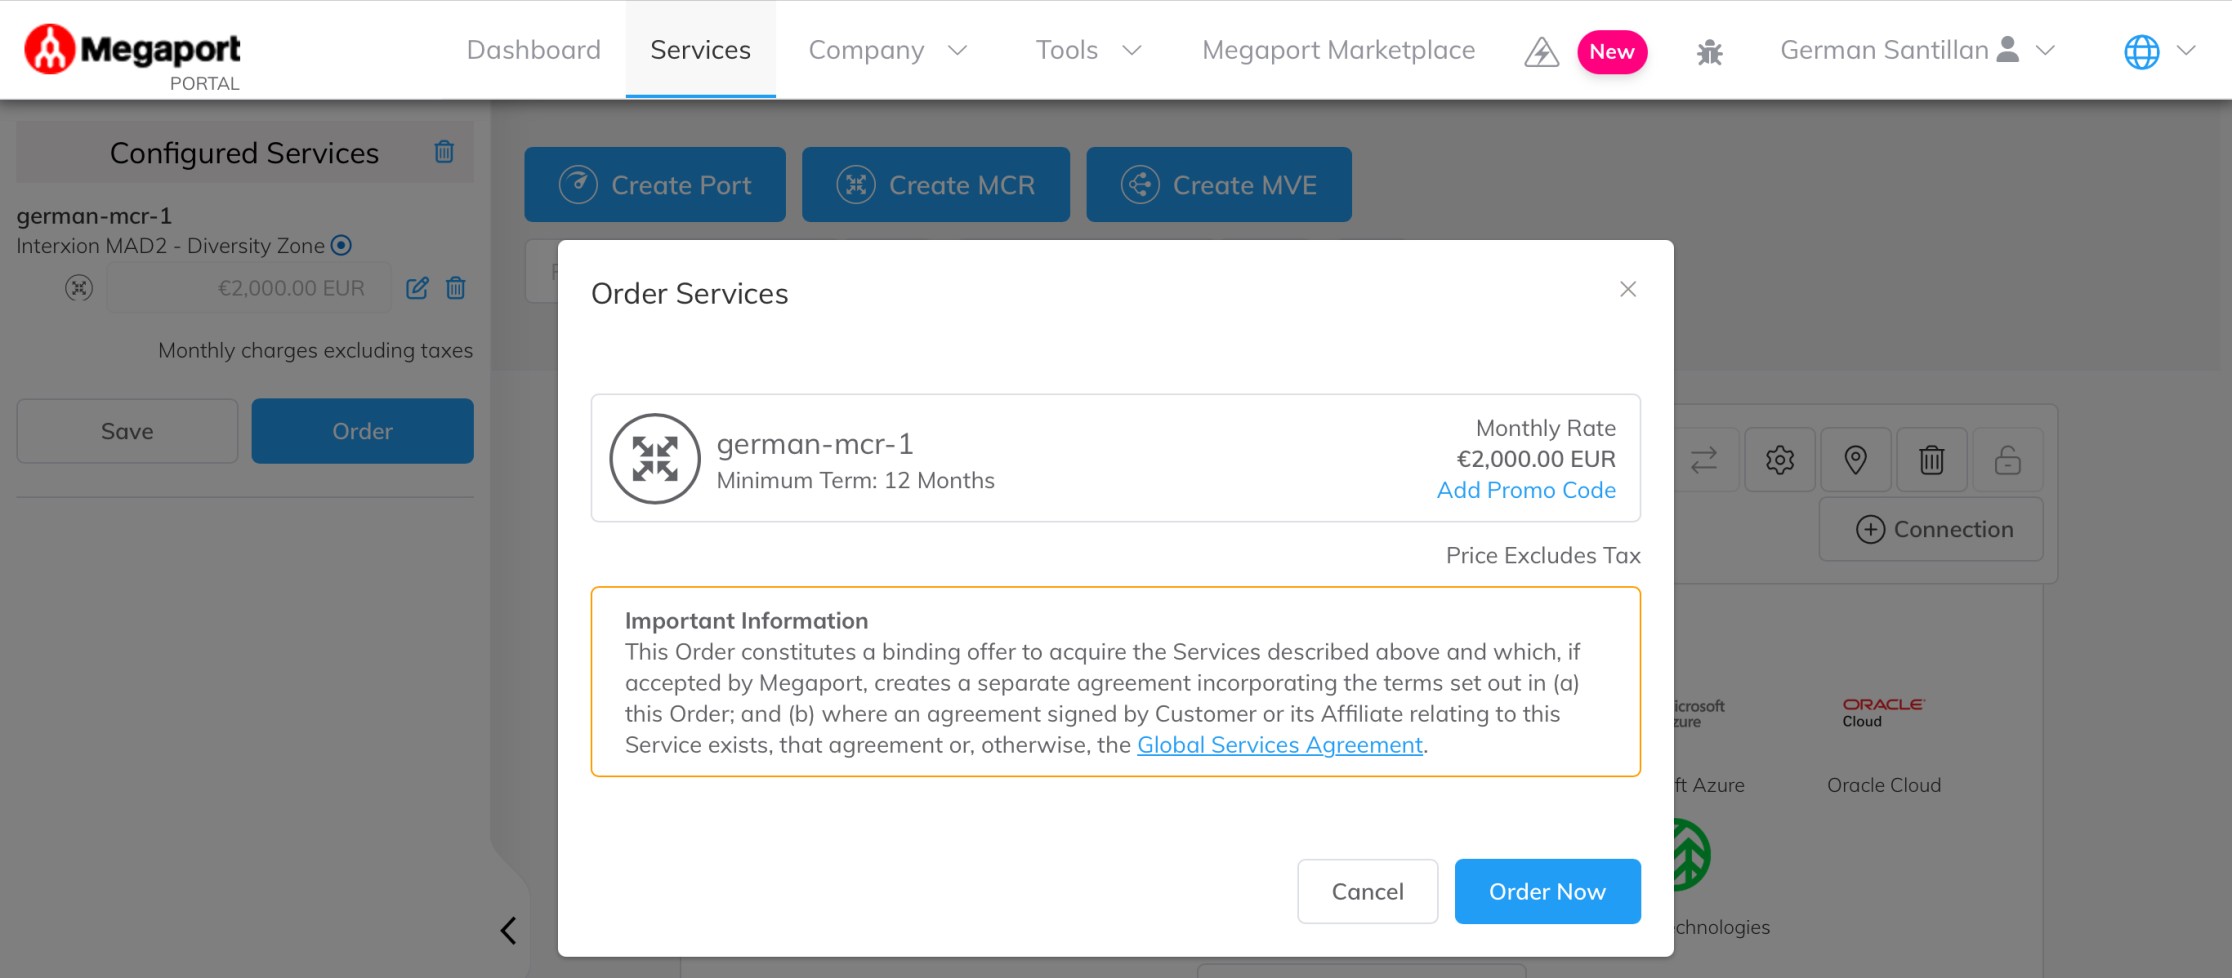Click Order Now to confirm
Screen dimensions: 2232x978
[1547, 891]
